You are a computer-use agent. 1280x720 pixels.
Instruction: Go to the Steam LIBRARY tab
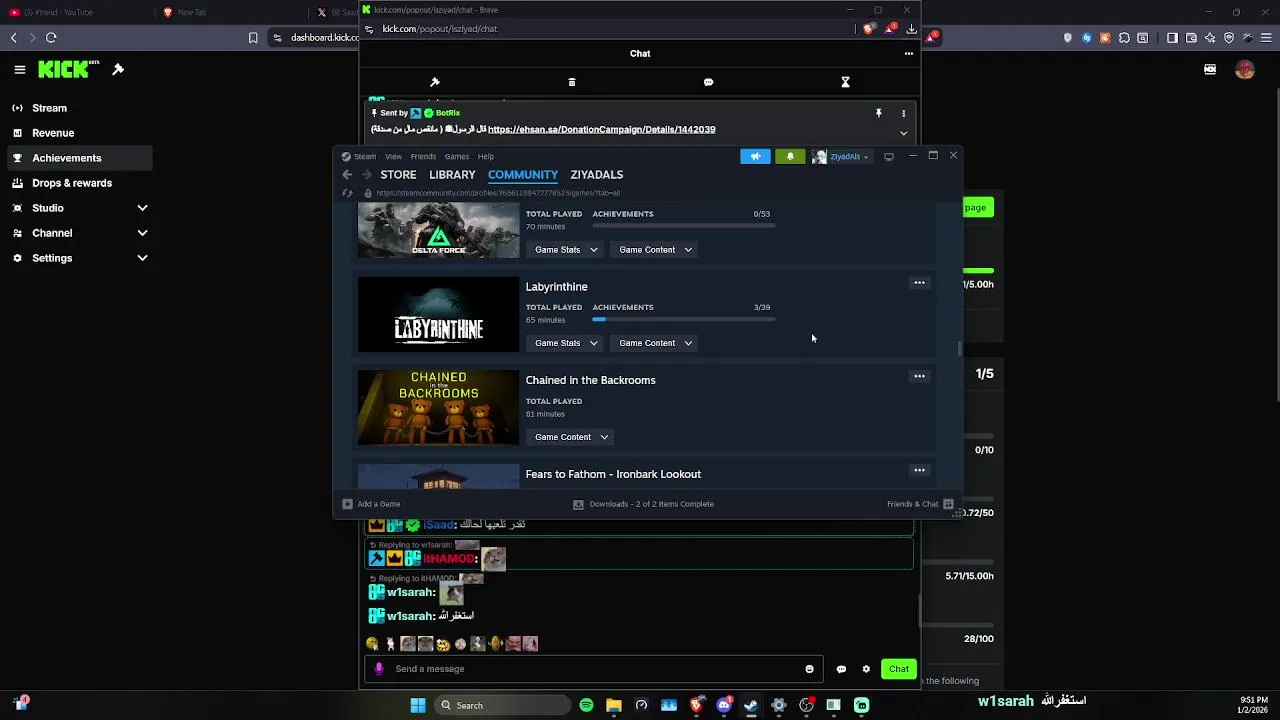tap(452, 175)
